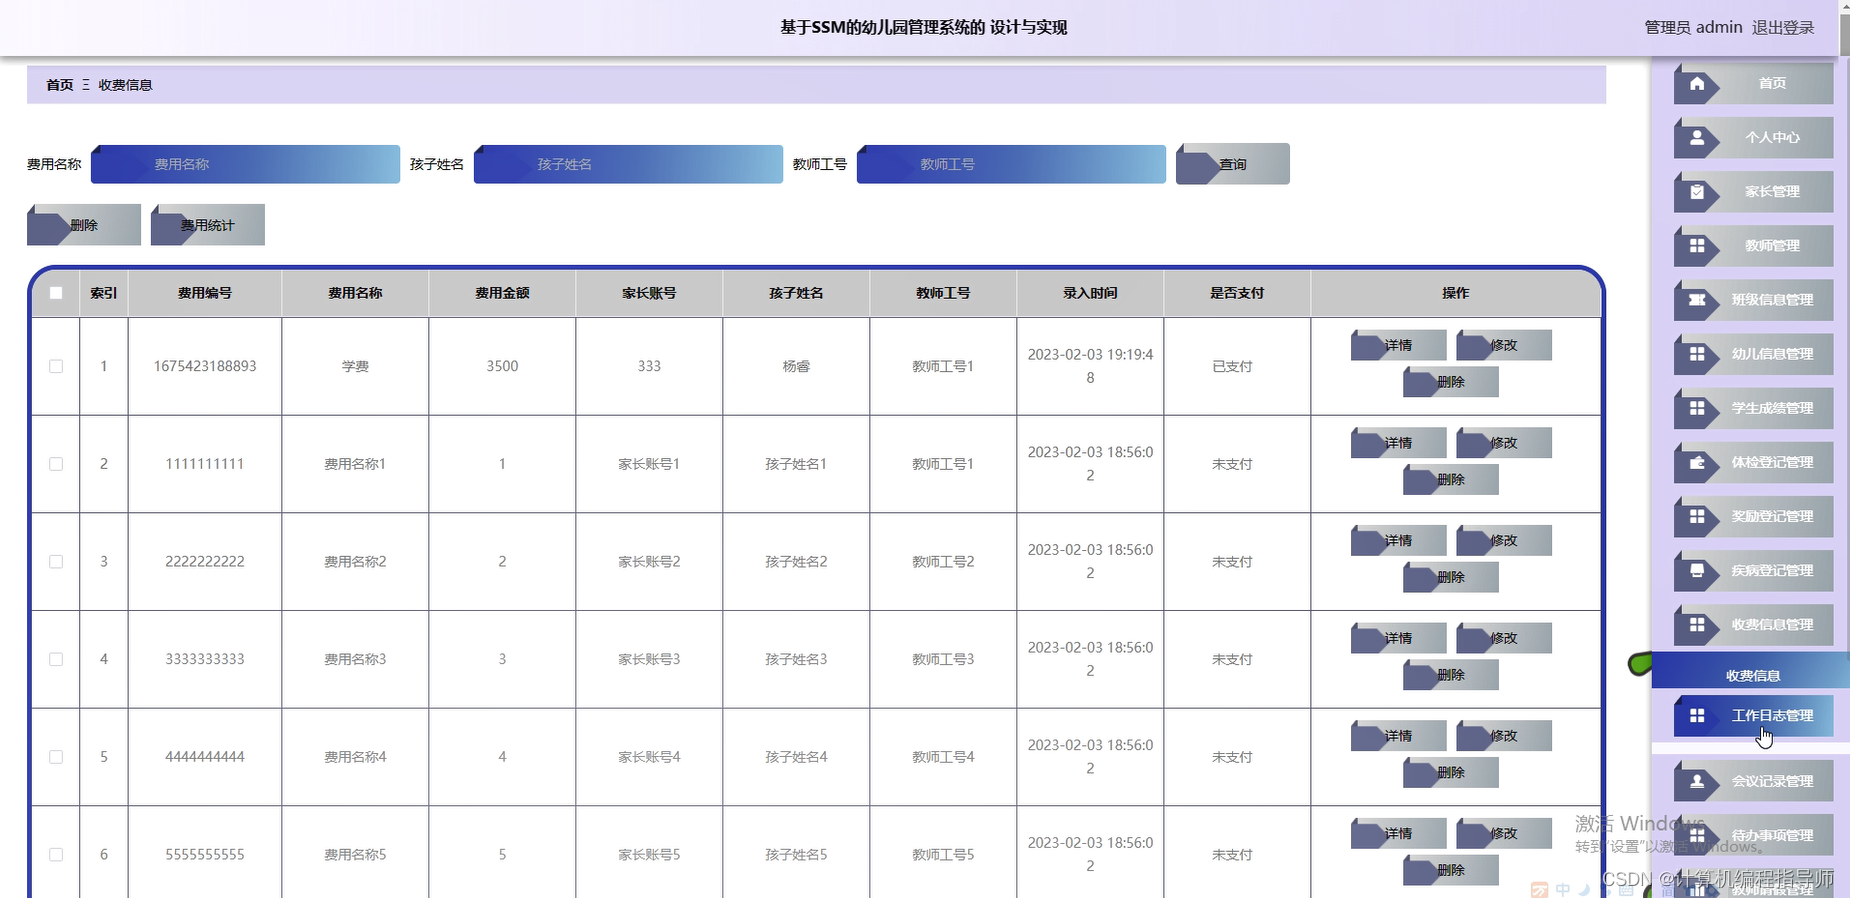Click the person icon beside 会议记录管理

coord(1697,782)
